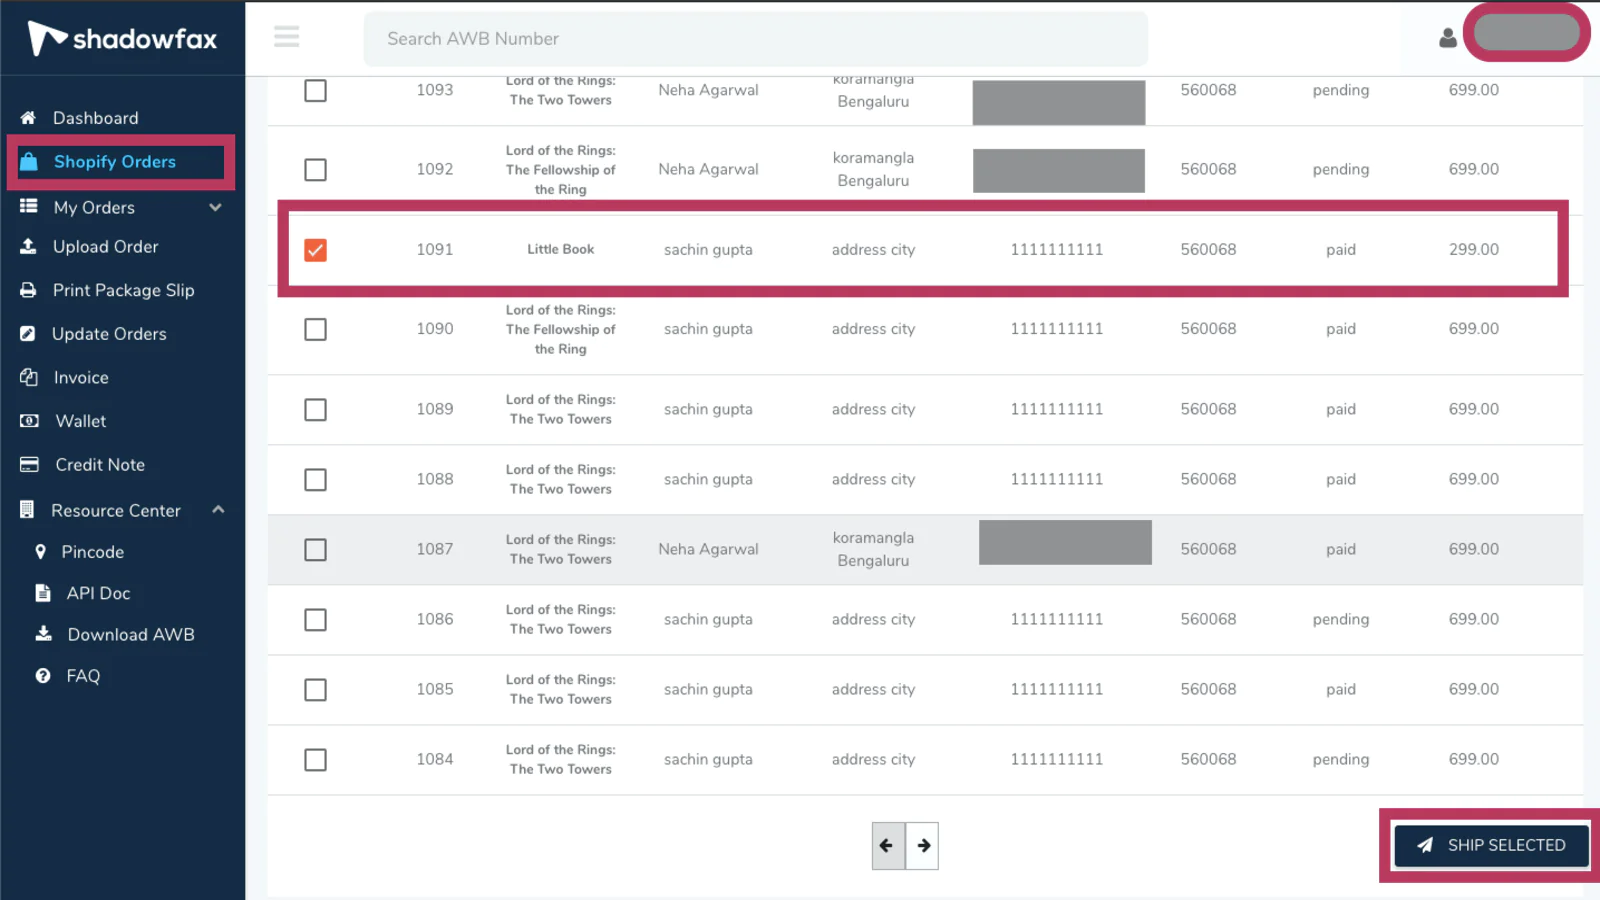Click the Search AWB Number field
The width and height of the screenshot is (1600, 900).
click(755, 39)
